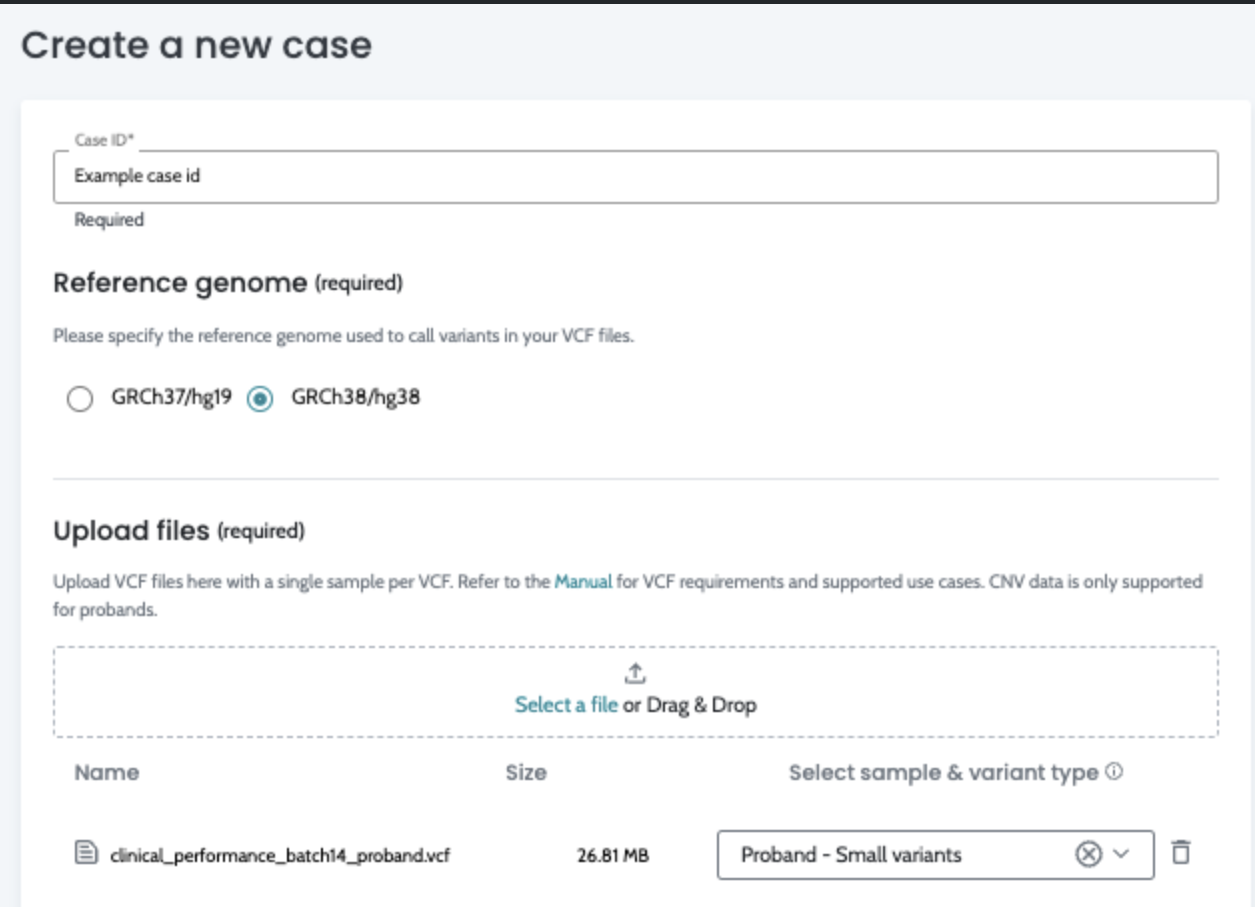The width and height of the screenshot is (1255, 907).
Task: Open the Manual link for VCF requirements
Action: (583, 581)
